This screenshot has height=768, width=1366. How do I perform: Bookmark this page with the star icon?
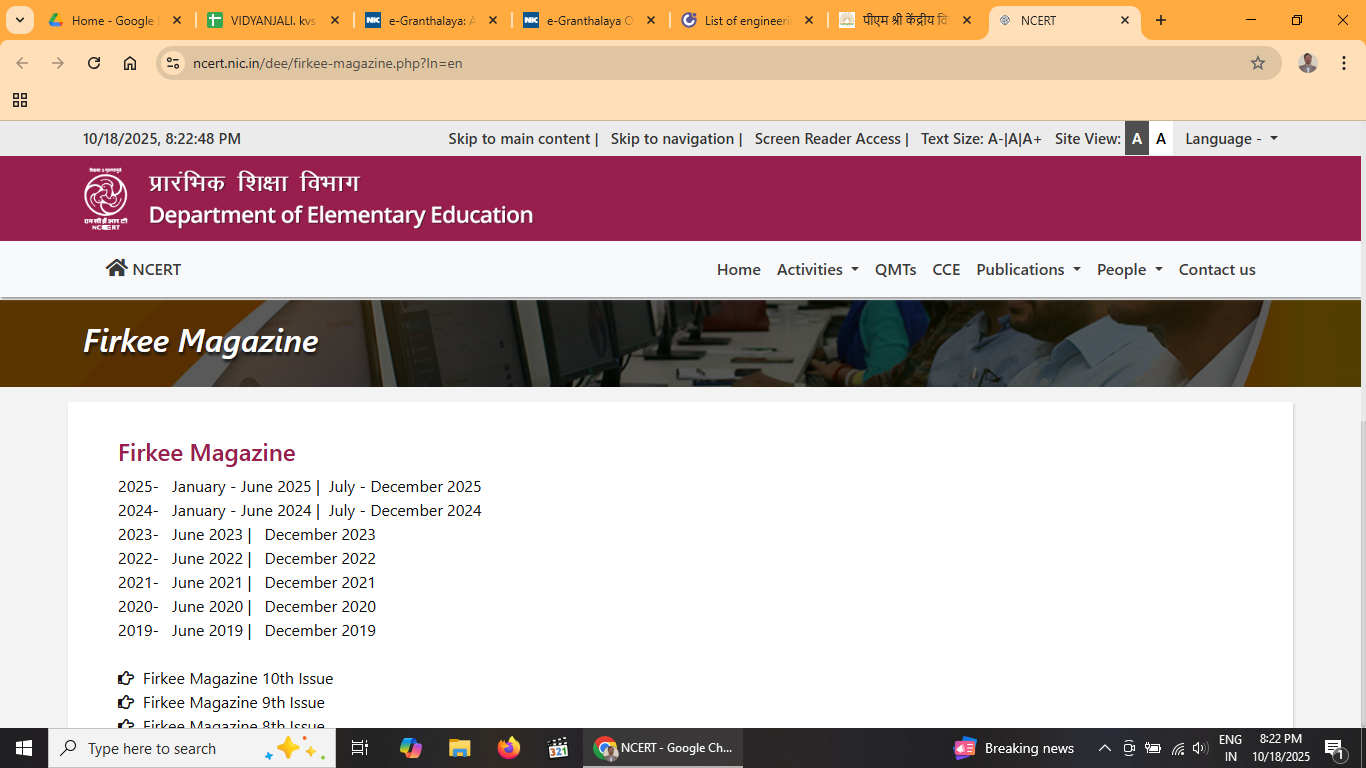pos(1257,63)
